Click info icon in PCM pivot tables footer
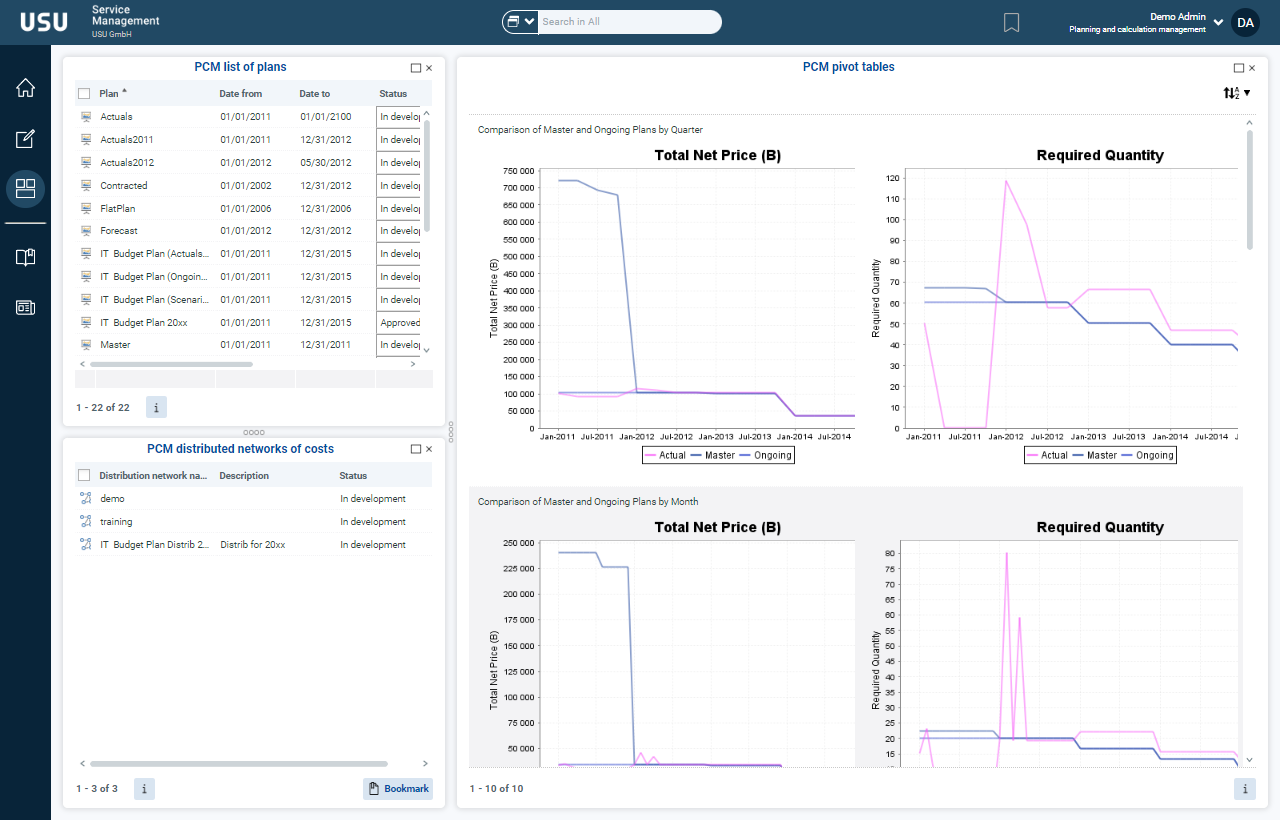The image size is (1280, 820). tap(1244, 789)
